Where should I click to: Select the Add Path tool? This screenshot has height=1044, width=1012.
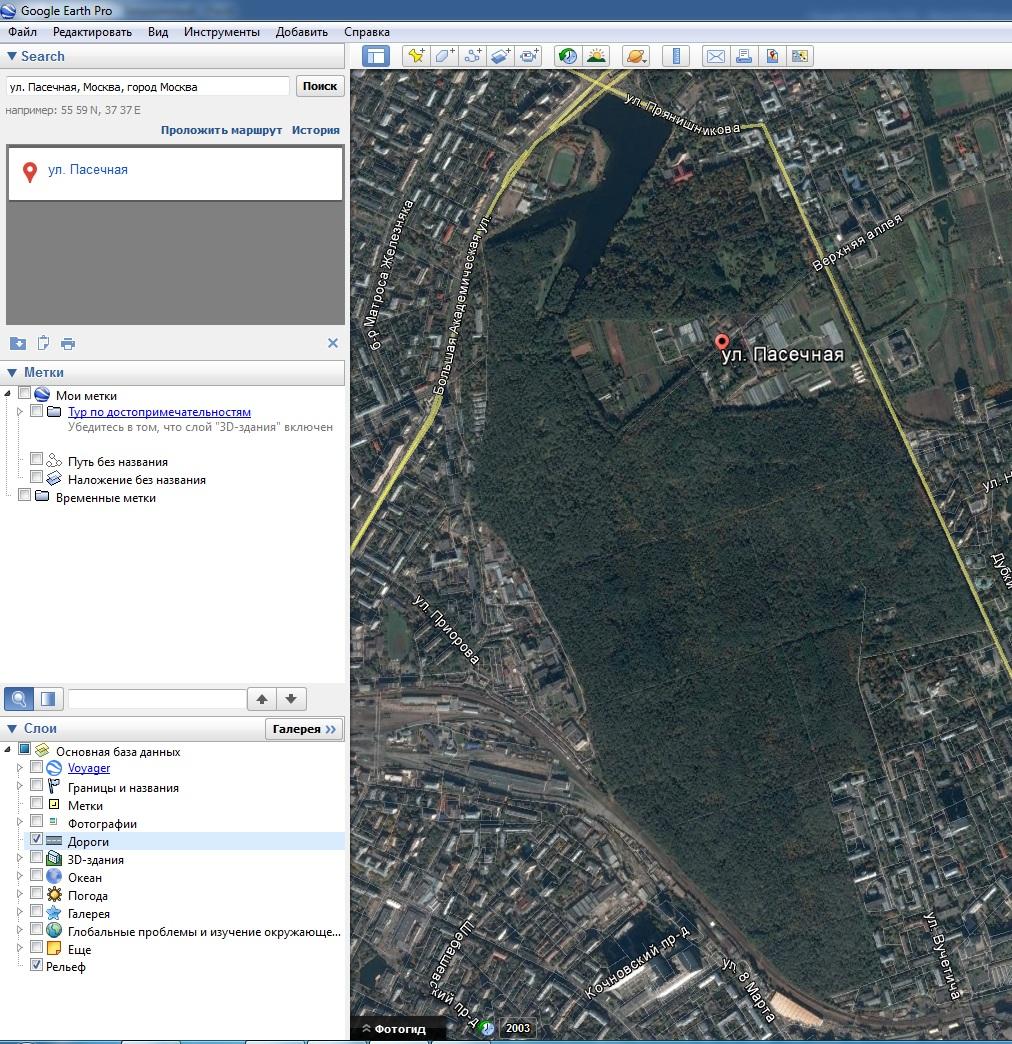click(473, 57)
